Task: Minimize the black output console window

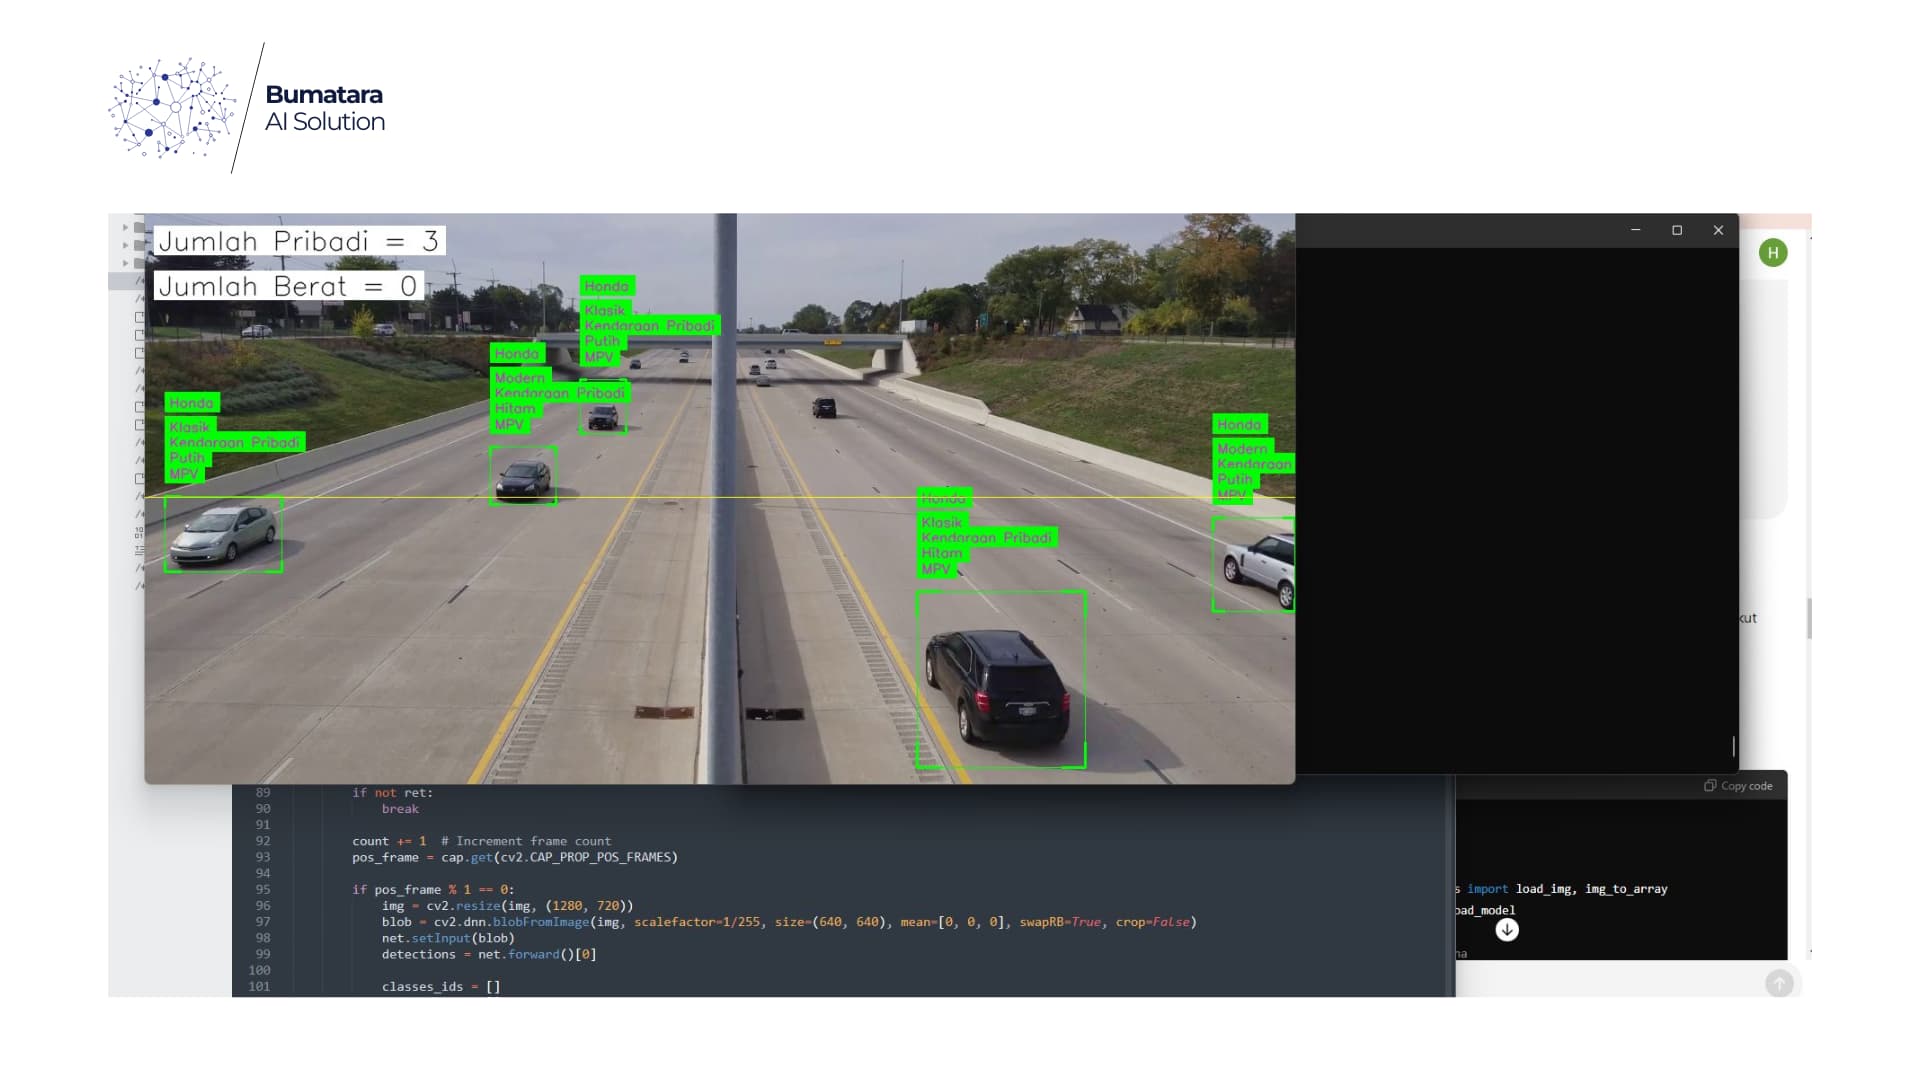Action: (x=1636, y=230)
